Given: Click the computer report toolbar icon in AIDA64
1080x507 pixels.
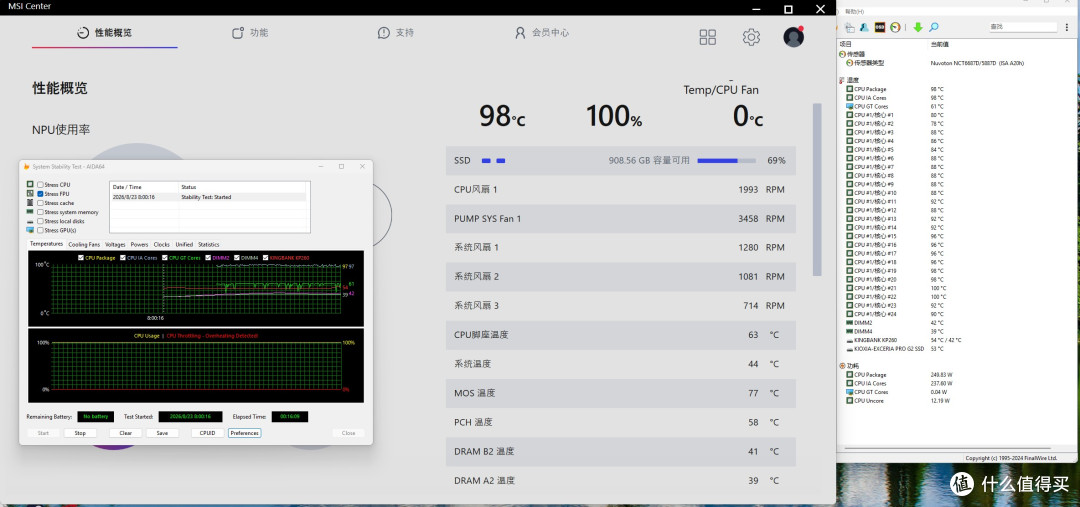Looking at the screenshot, I should tap(849, 28).
